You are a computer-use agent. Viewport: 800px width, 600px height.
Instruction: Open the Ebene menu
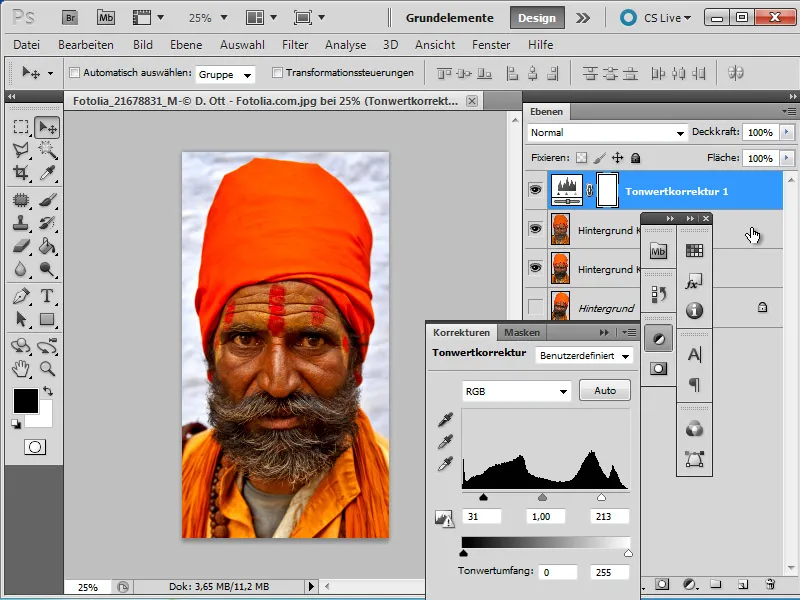(186, 45)
